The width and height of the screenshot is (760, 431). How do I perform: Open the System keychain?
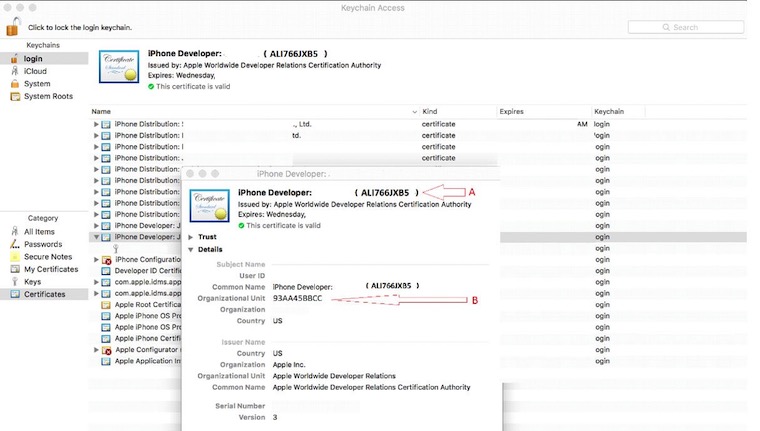(36, 84)
